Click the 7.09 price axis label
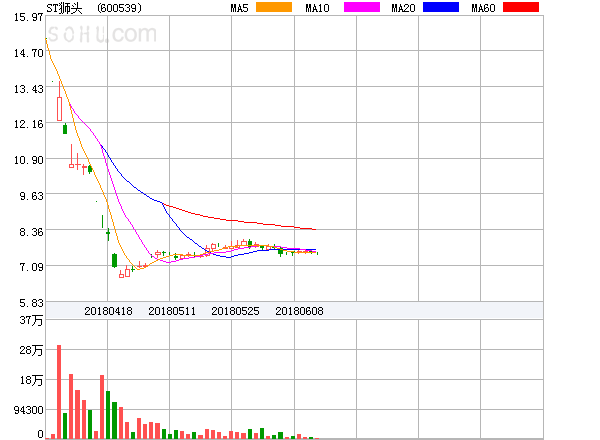 tap(31, 267)
